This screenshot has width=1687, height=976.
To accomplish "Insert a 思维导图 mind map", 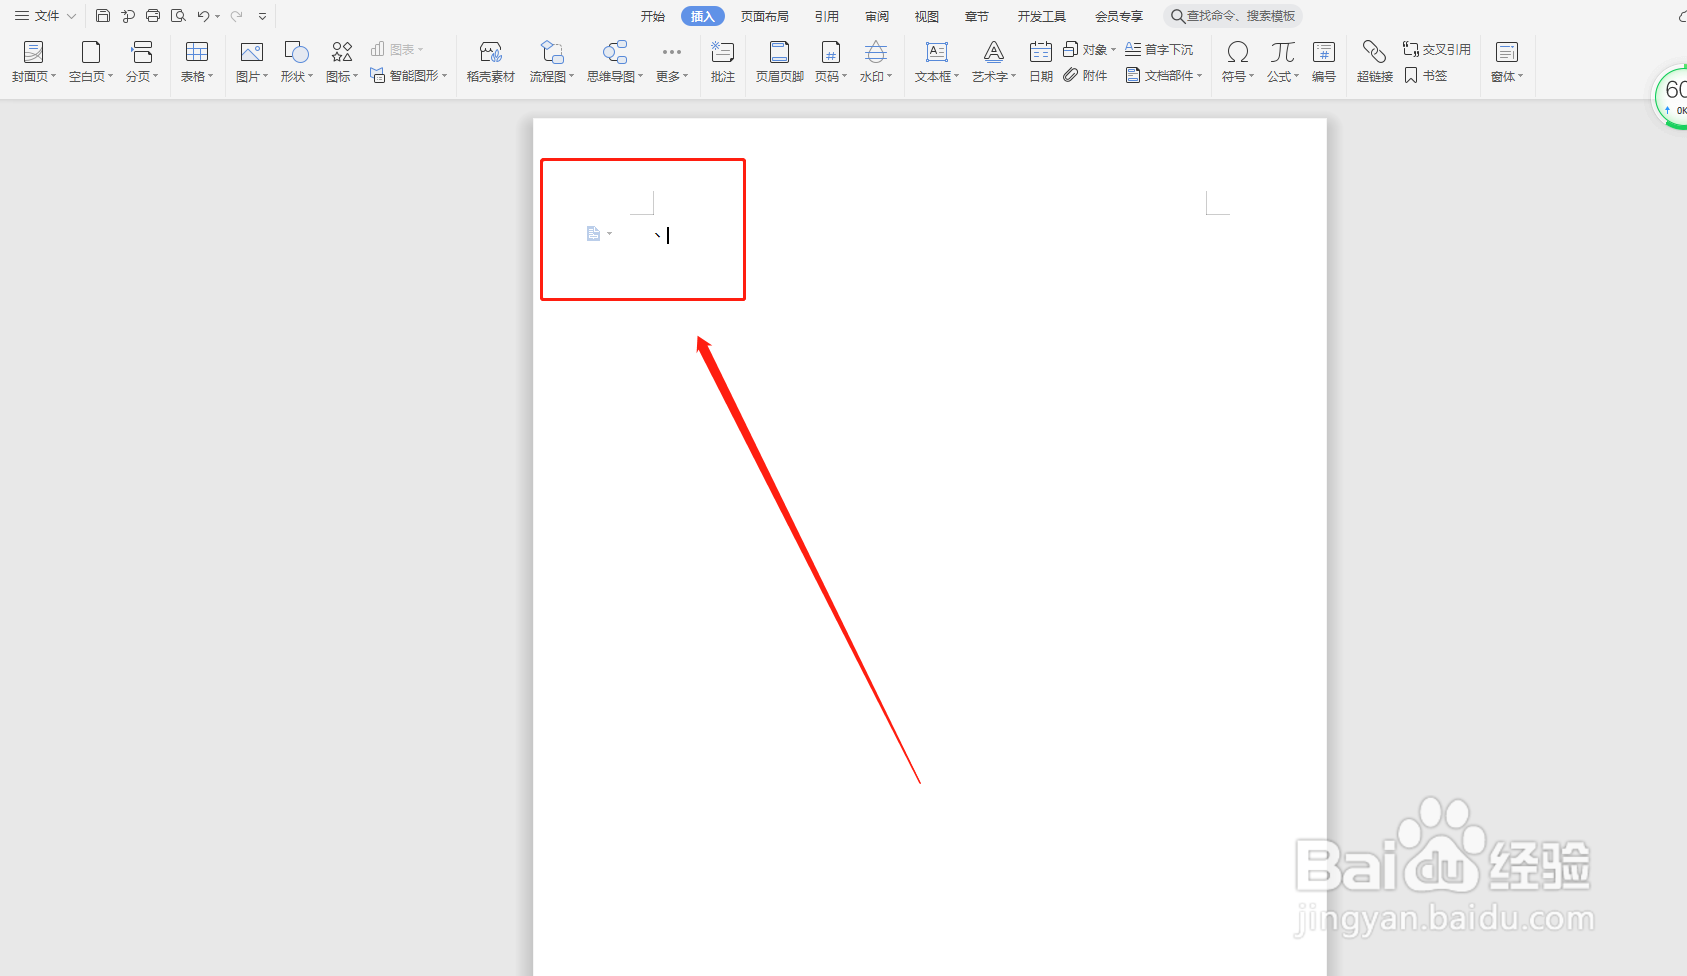I will coord(615,62).
